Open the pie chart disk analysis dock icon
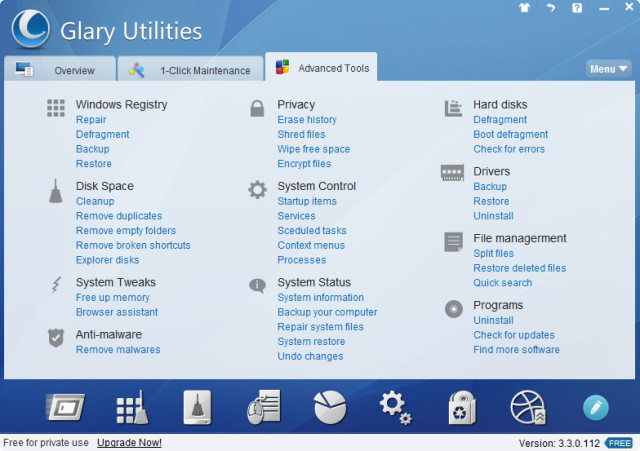Image resolution: width=640 pixels, height=451 pixels. [327, 407]
